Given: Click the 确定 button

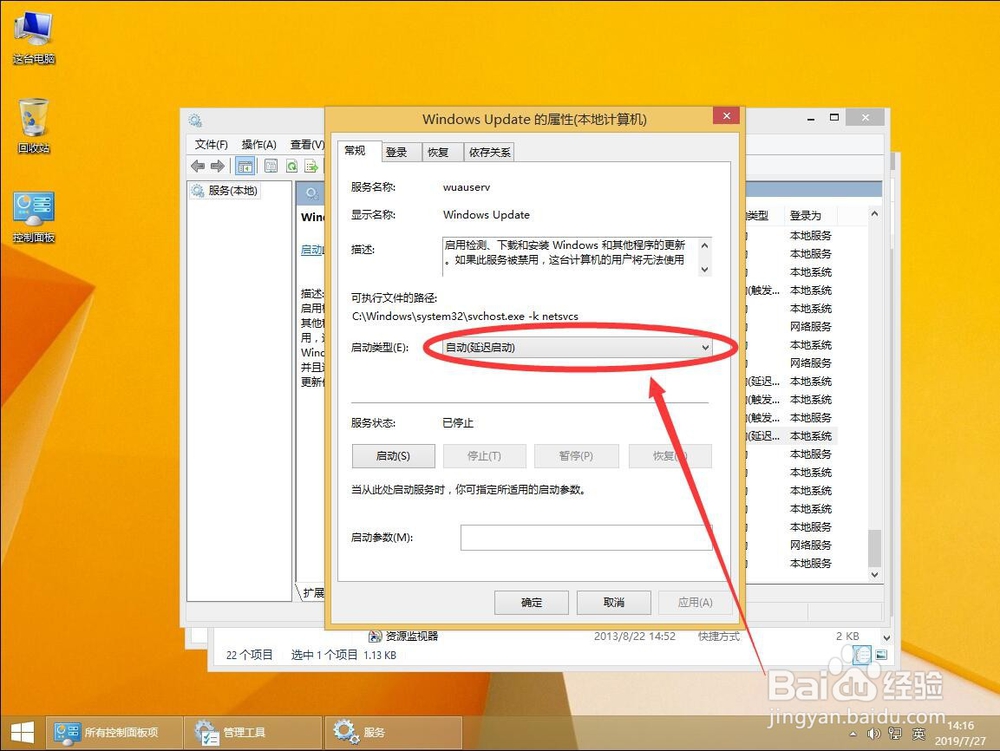Looking at the screenshot, I should [531, 602].
